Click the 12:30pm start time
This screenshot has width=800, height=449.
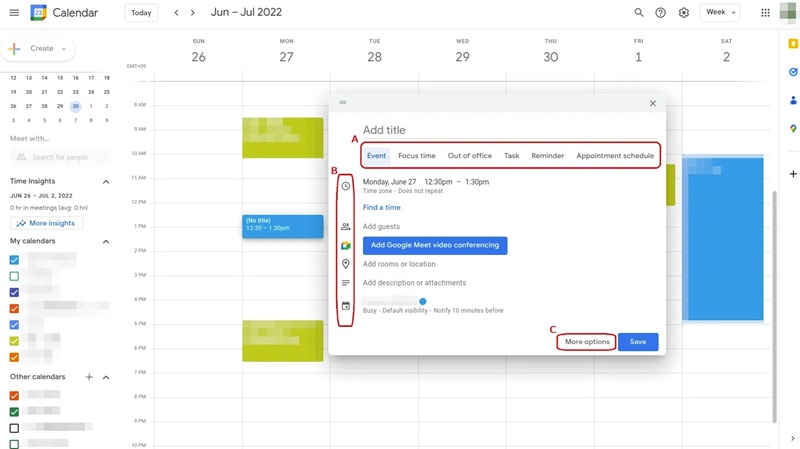coord(438,182)
